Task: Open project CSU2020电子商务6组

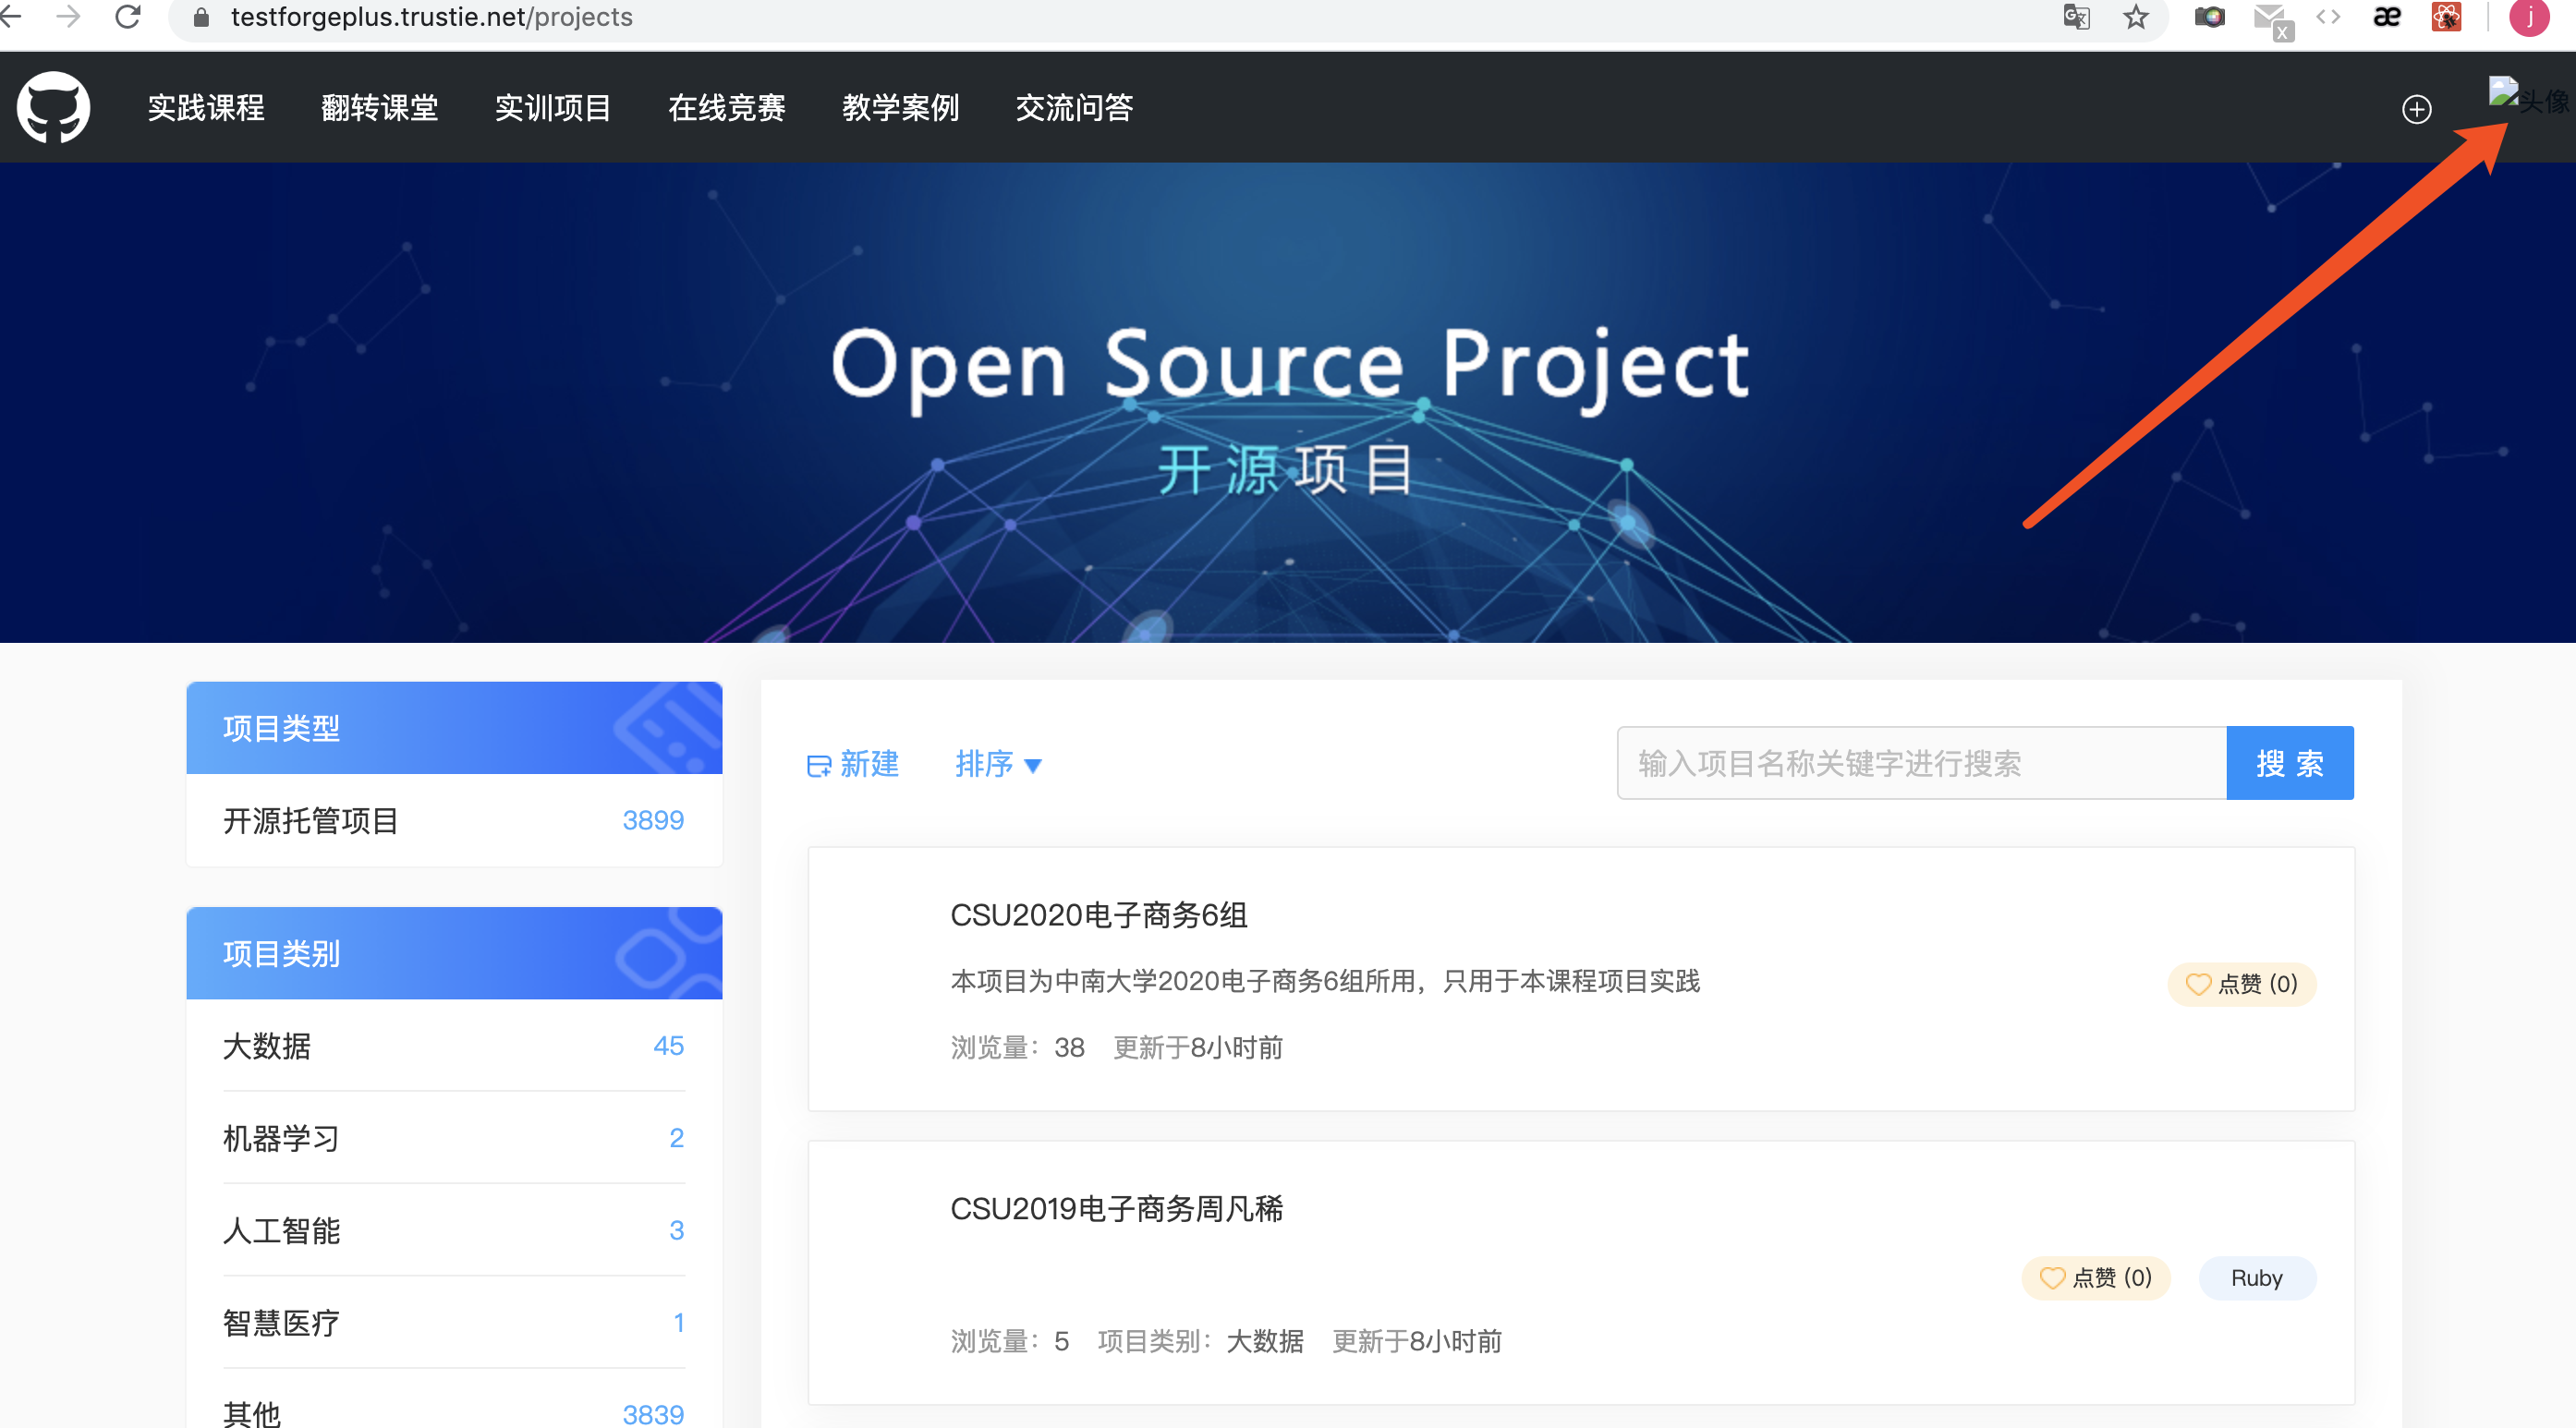Action: (1098, 915)
